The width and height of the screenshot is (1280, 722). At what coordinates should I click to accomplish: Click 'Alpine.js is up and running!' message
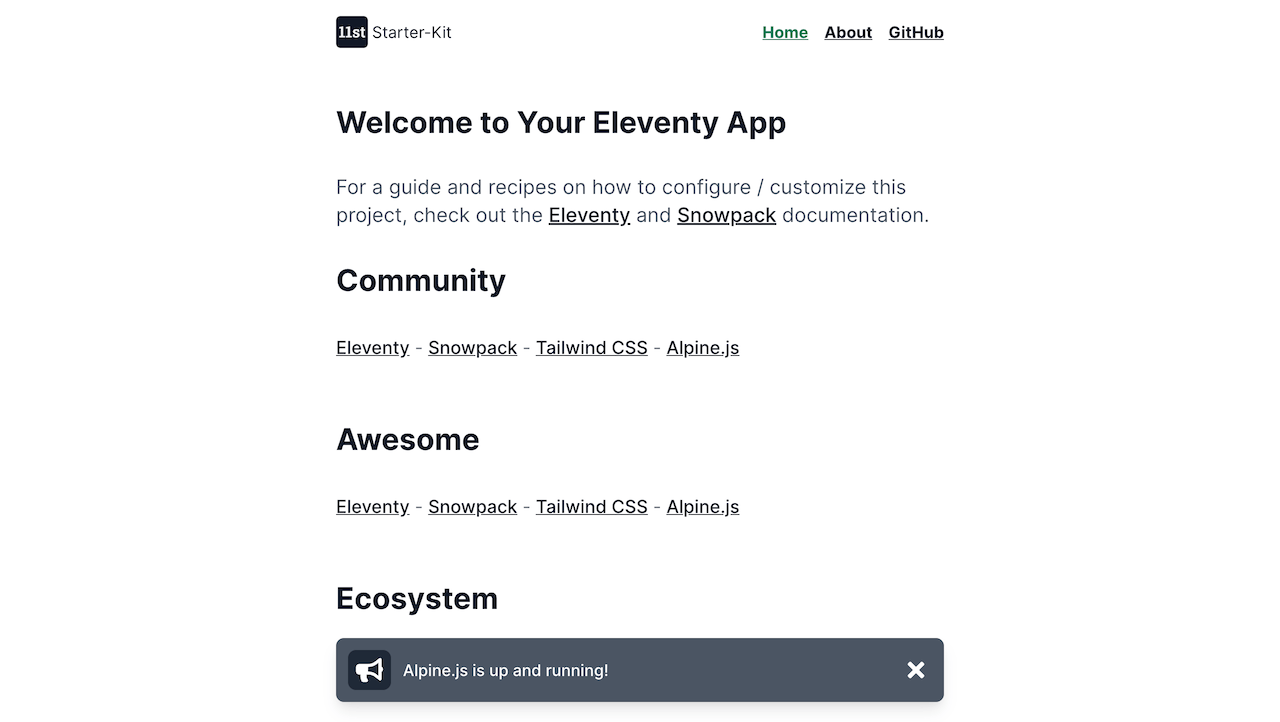point(506,670)
